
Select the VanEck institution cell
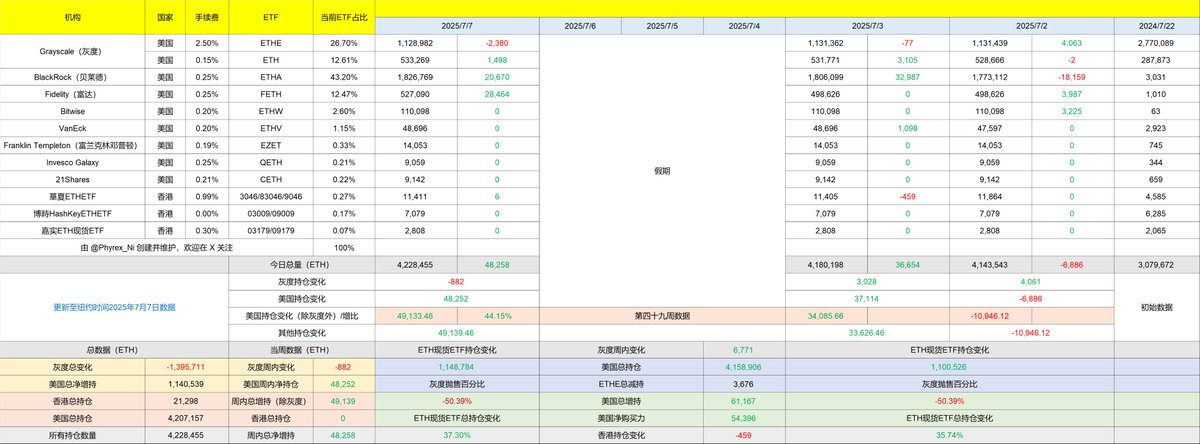pos(74,128)
